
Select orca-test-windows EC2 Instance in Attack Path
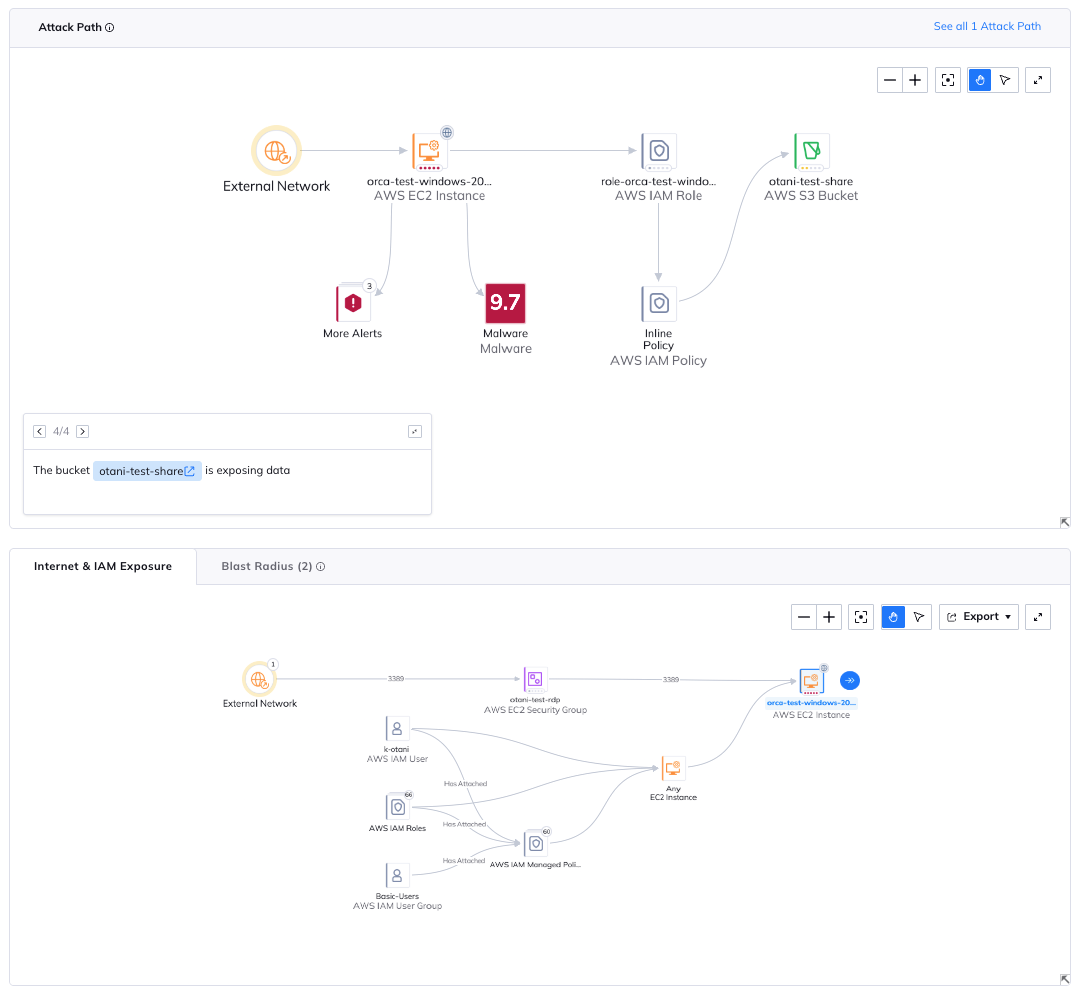430,151
